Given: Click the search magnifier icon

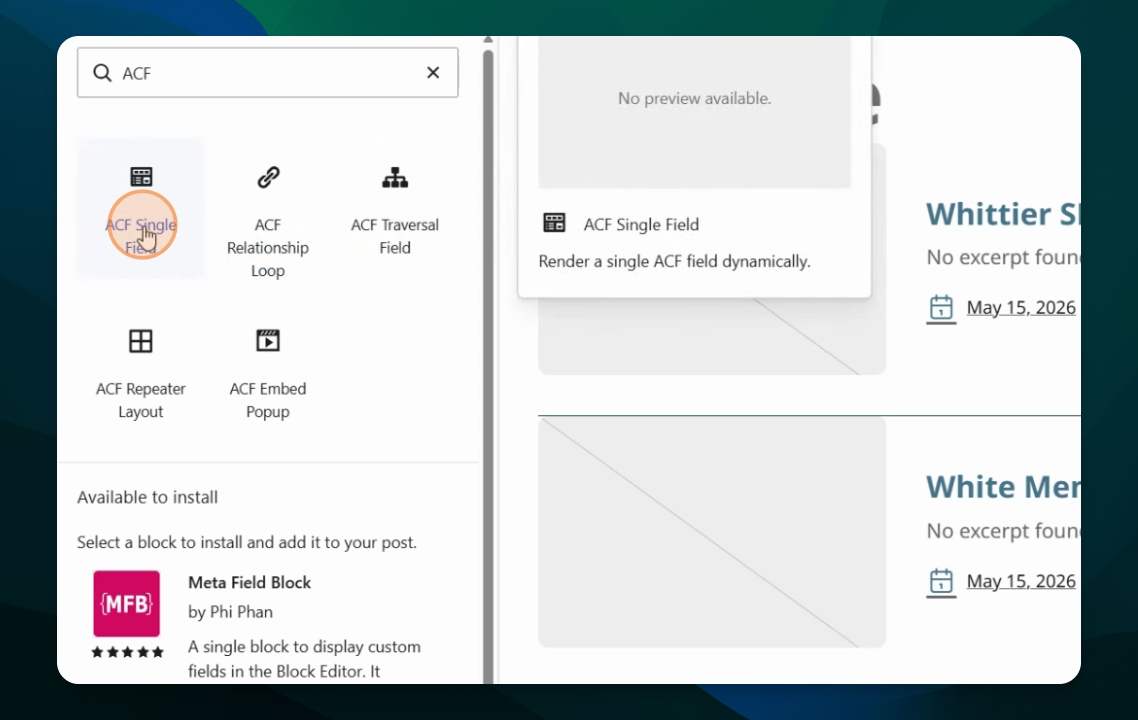Looking at the screenshot, I should click(102, 73).
